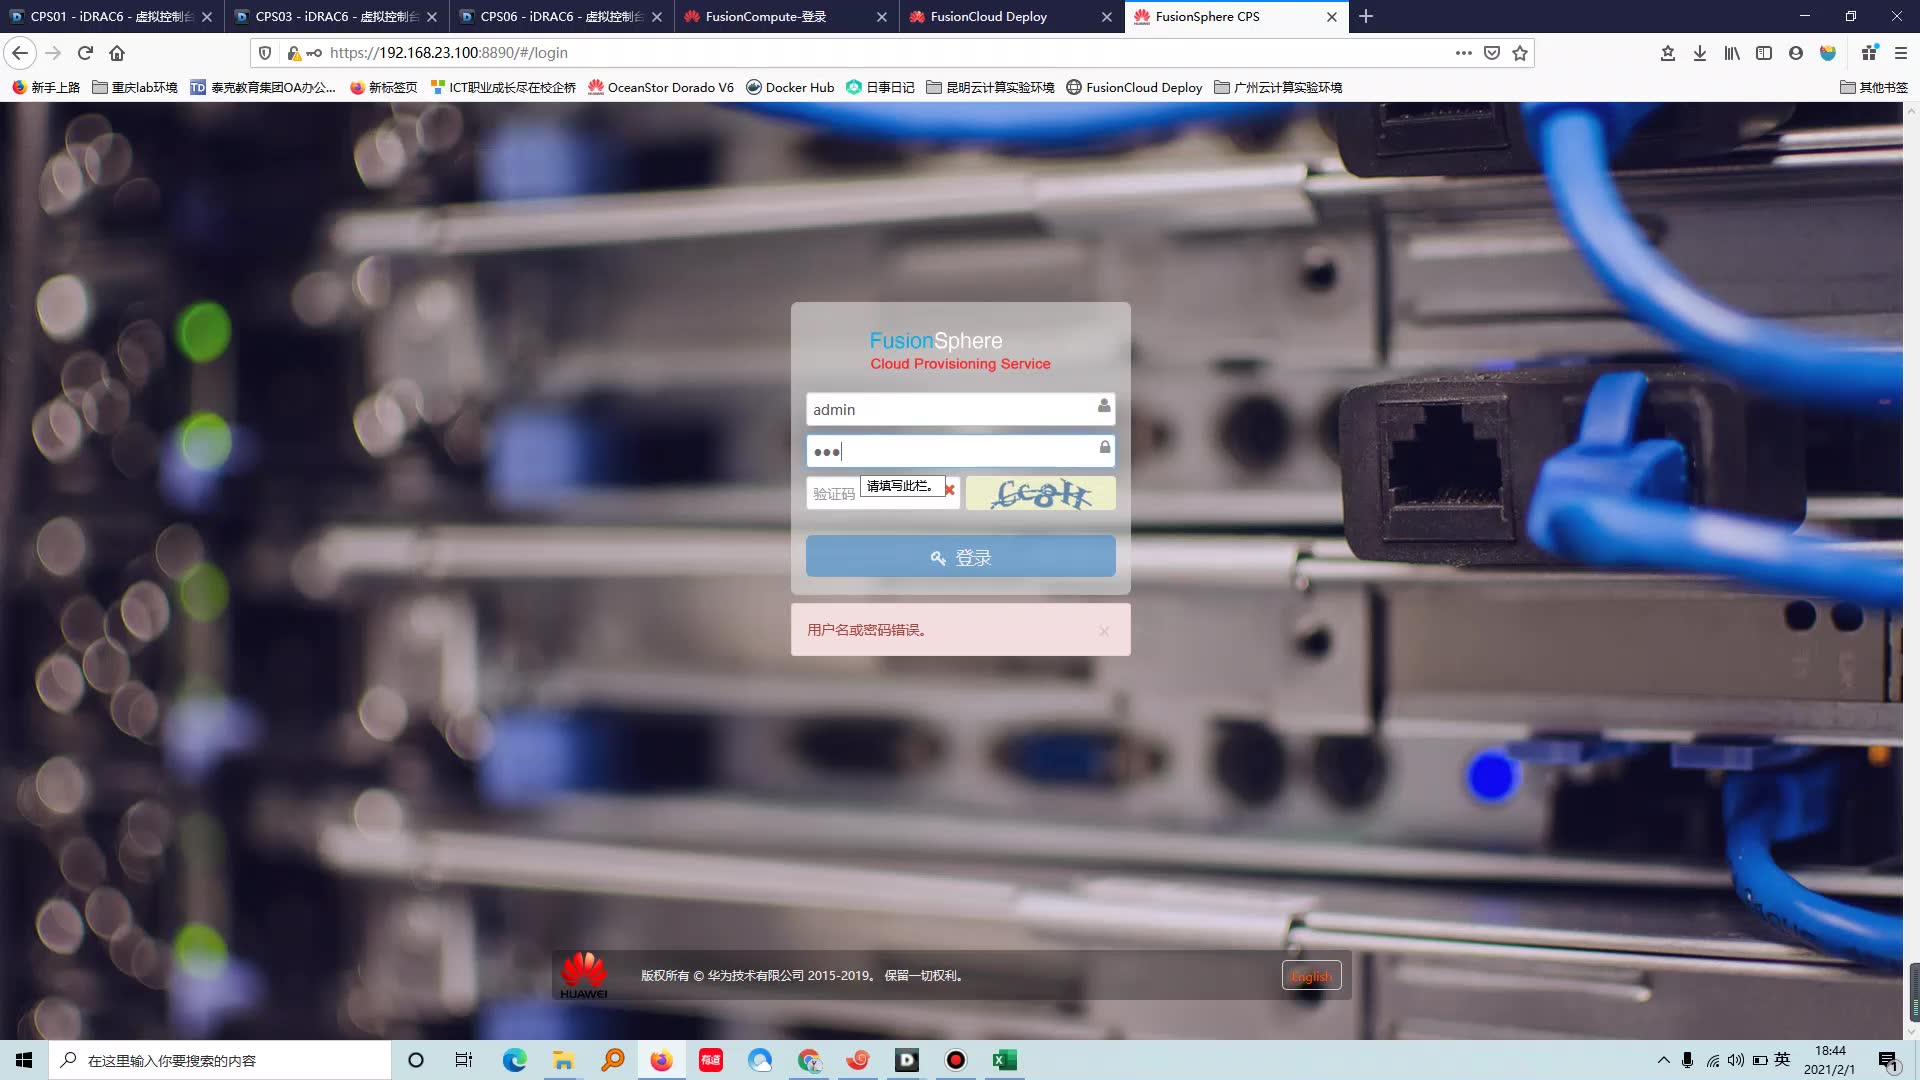Launch Microsoft Edge from taskbar

514,1060
